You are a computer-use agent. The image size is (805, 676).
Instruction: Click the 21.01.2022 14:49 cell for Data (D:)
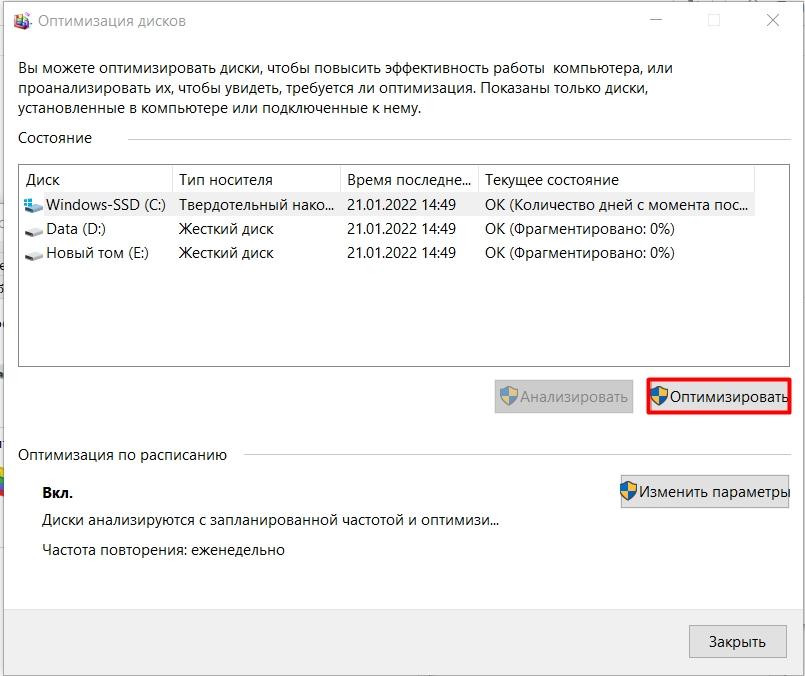tap(401, 229)
